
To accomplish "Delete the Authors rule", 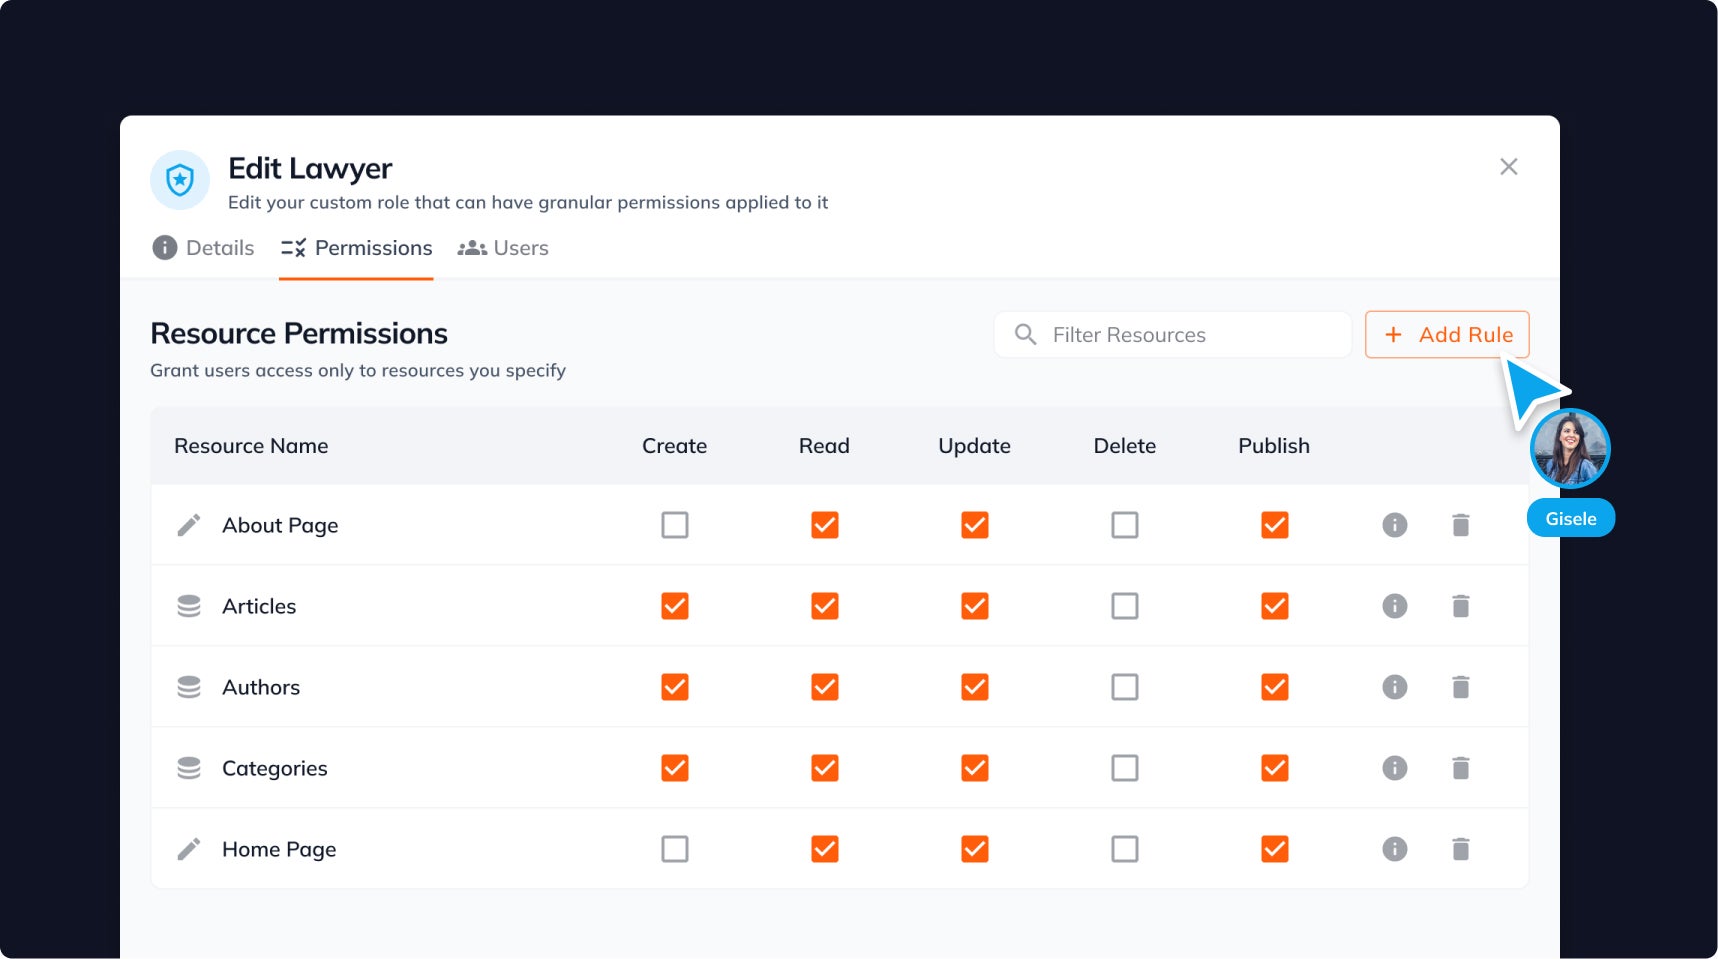I will click(x=1461, y=687).
